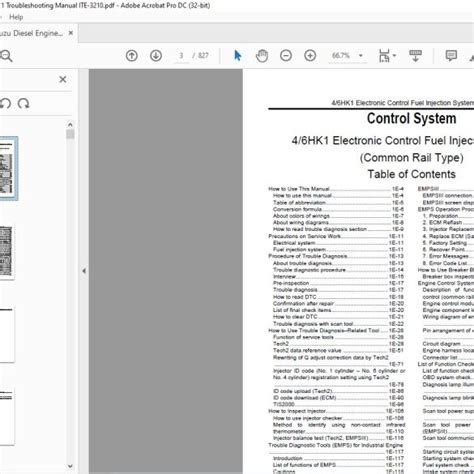This screenshot has width=474, height=474.
Task: Add a comment with speech bubble icon
Action: [x=451, y=56]
